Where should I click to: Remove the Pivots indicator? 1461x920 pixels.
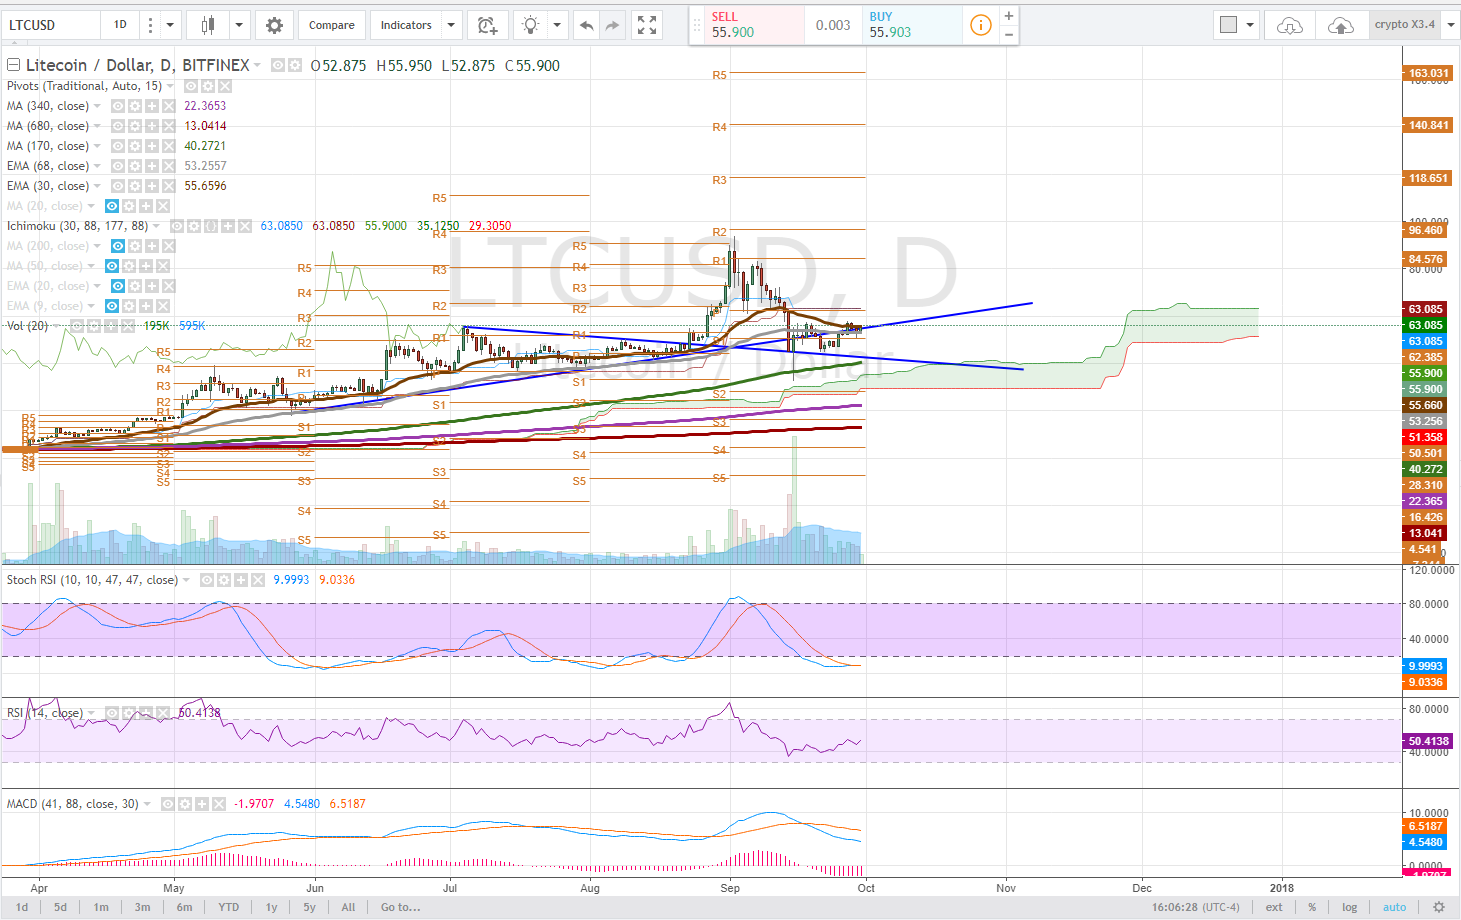coord(225,86)
